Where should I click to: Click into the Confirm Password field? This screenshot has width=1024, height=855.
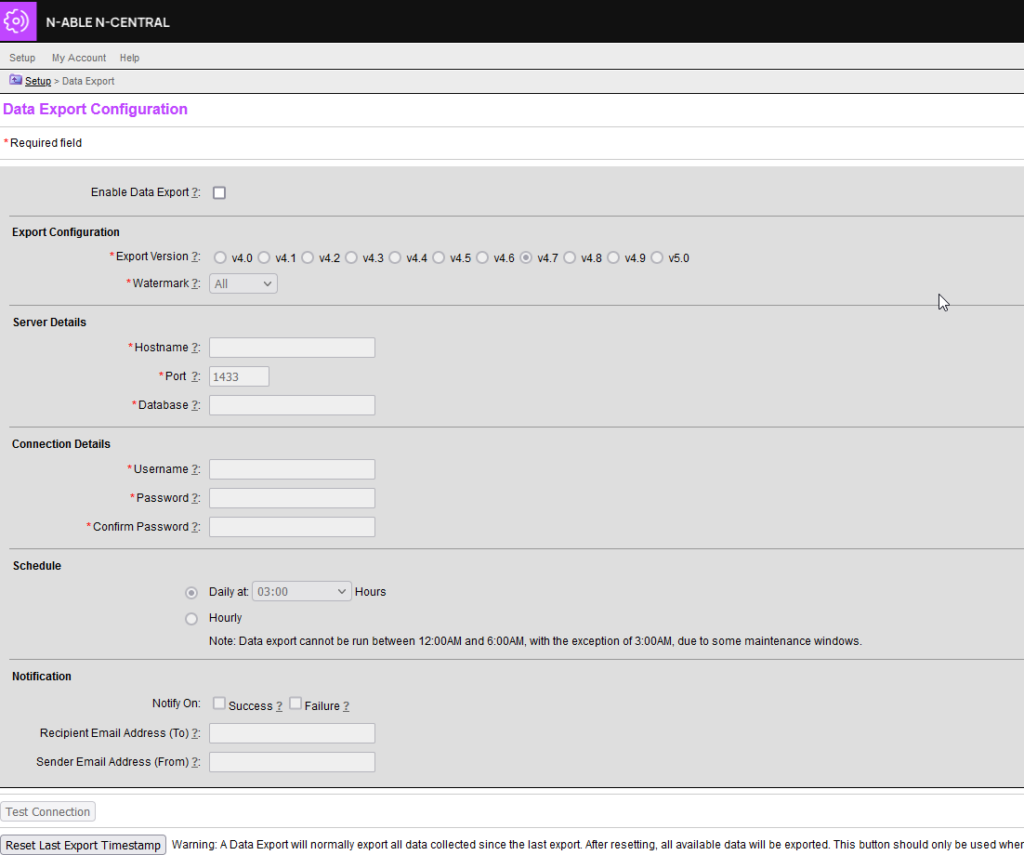pyautogui.click(x=292, y=526)
